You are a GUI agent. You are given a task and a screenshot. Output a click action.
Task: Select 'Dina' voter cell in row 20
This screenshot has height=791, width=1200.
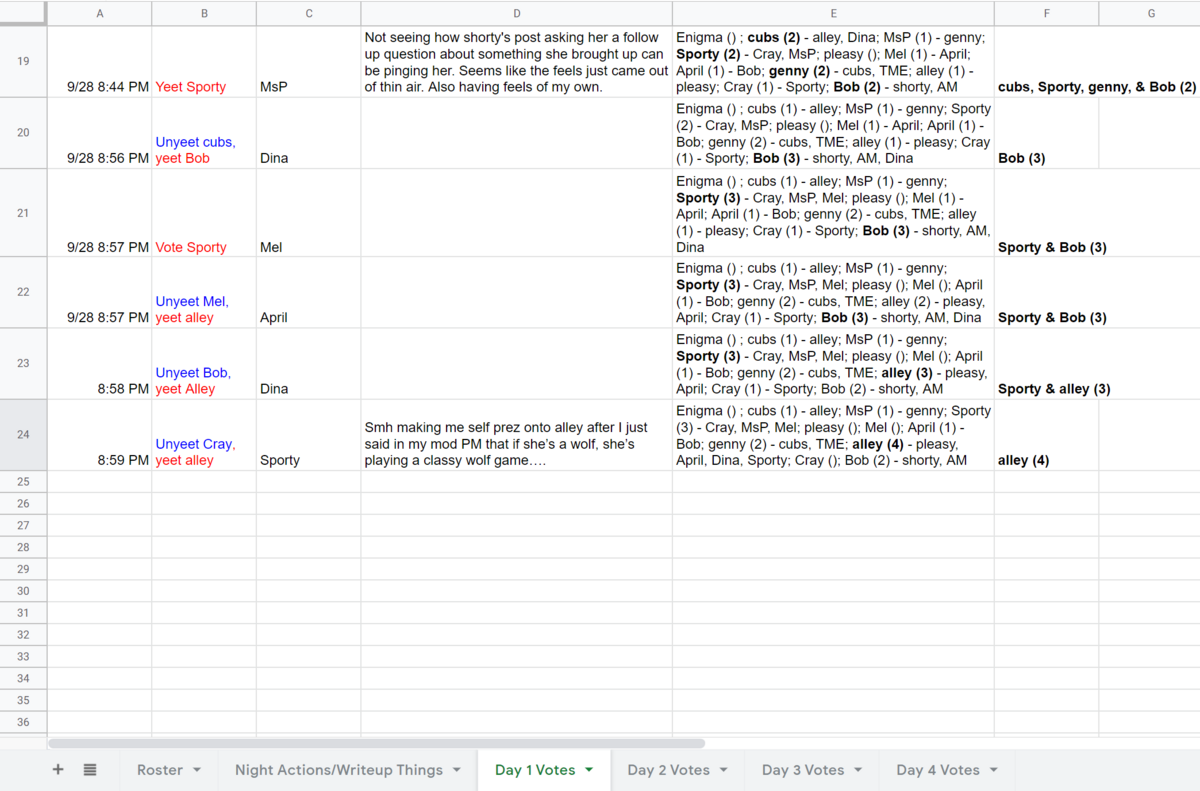click(x=309, y=133)
